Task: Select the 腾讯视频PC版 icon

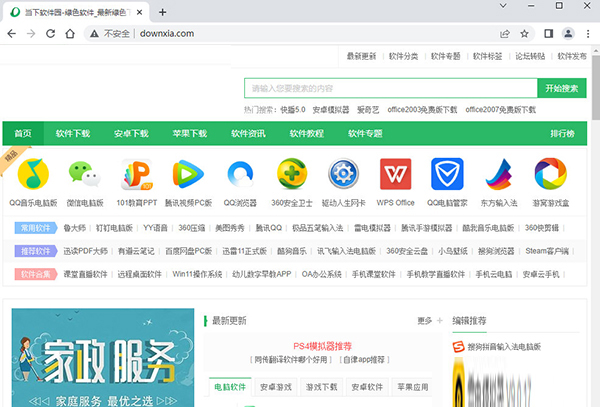Action: 188,174
